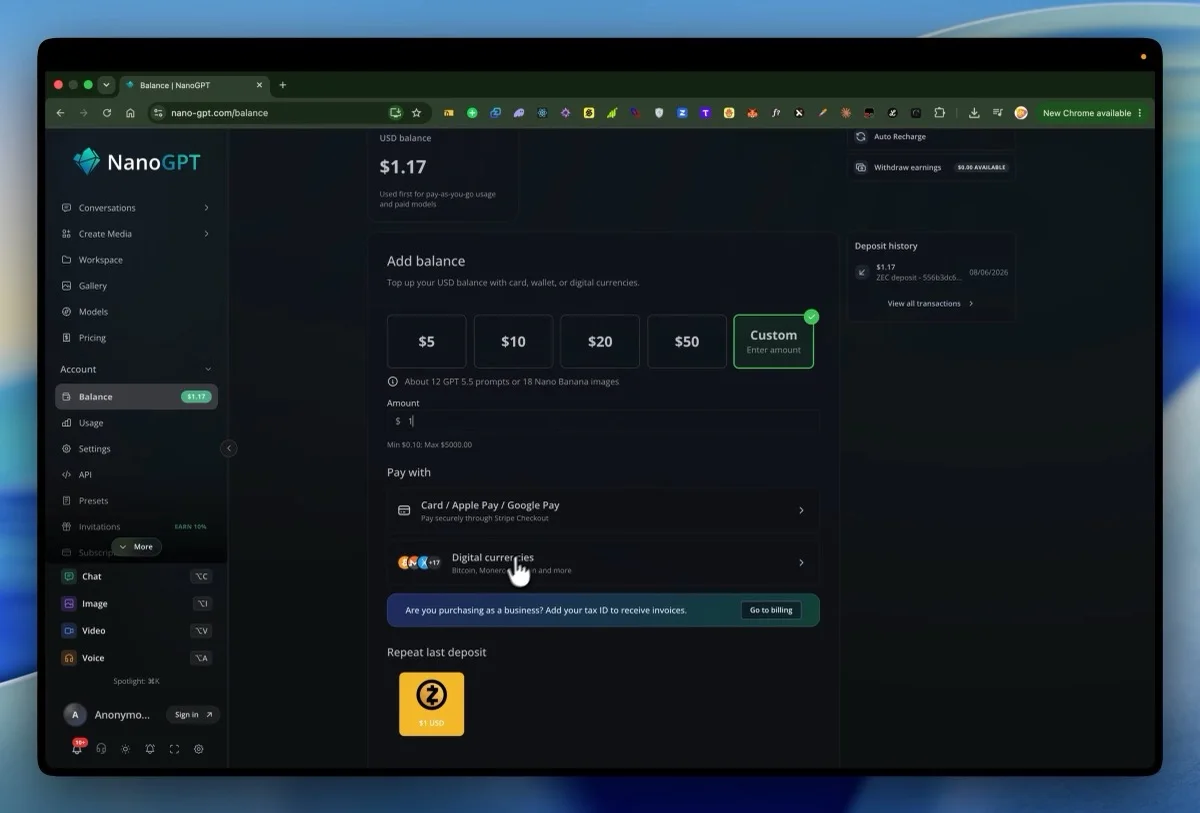This screenshot has height=813, width=1200.
Task: Click the alert bell icon in the sidebar footer
Action: coord(150,749)
